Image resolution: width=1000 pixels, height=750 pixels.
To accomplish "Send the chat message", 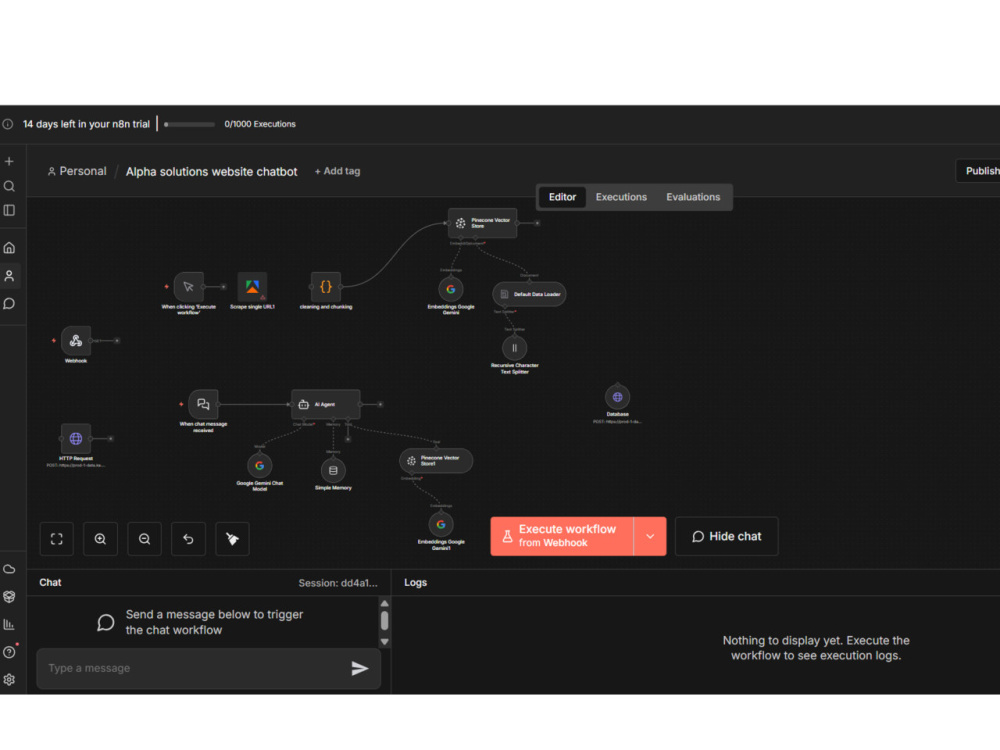I will tap(360, 668).
